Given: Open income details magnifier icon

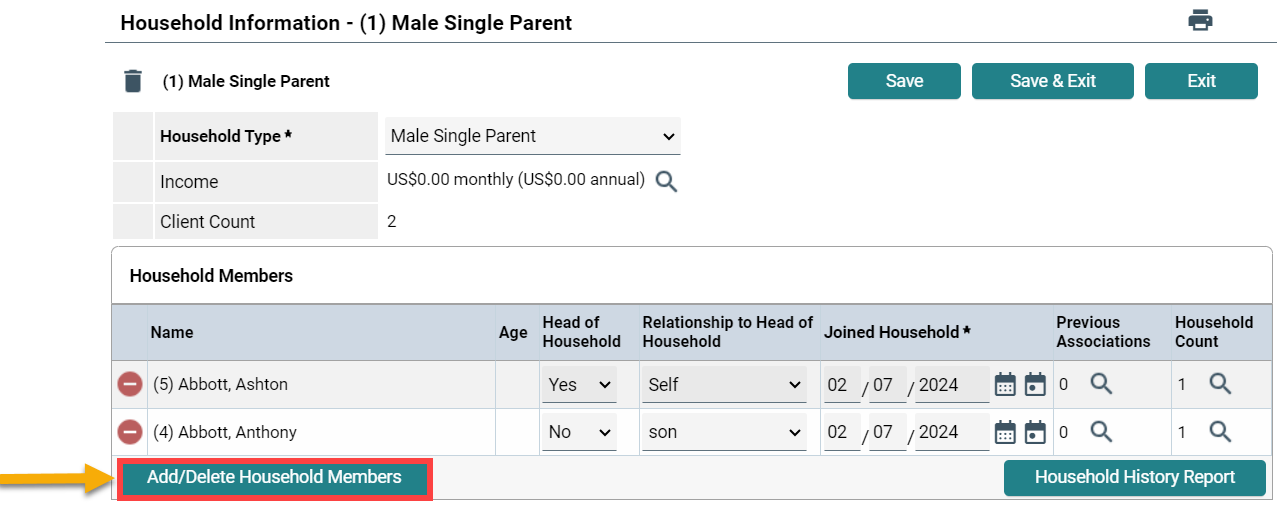Looking at the screenshot, I should (x=666, y=181).
